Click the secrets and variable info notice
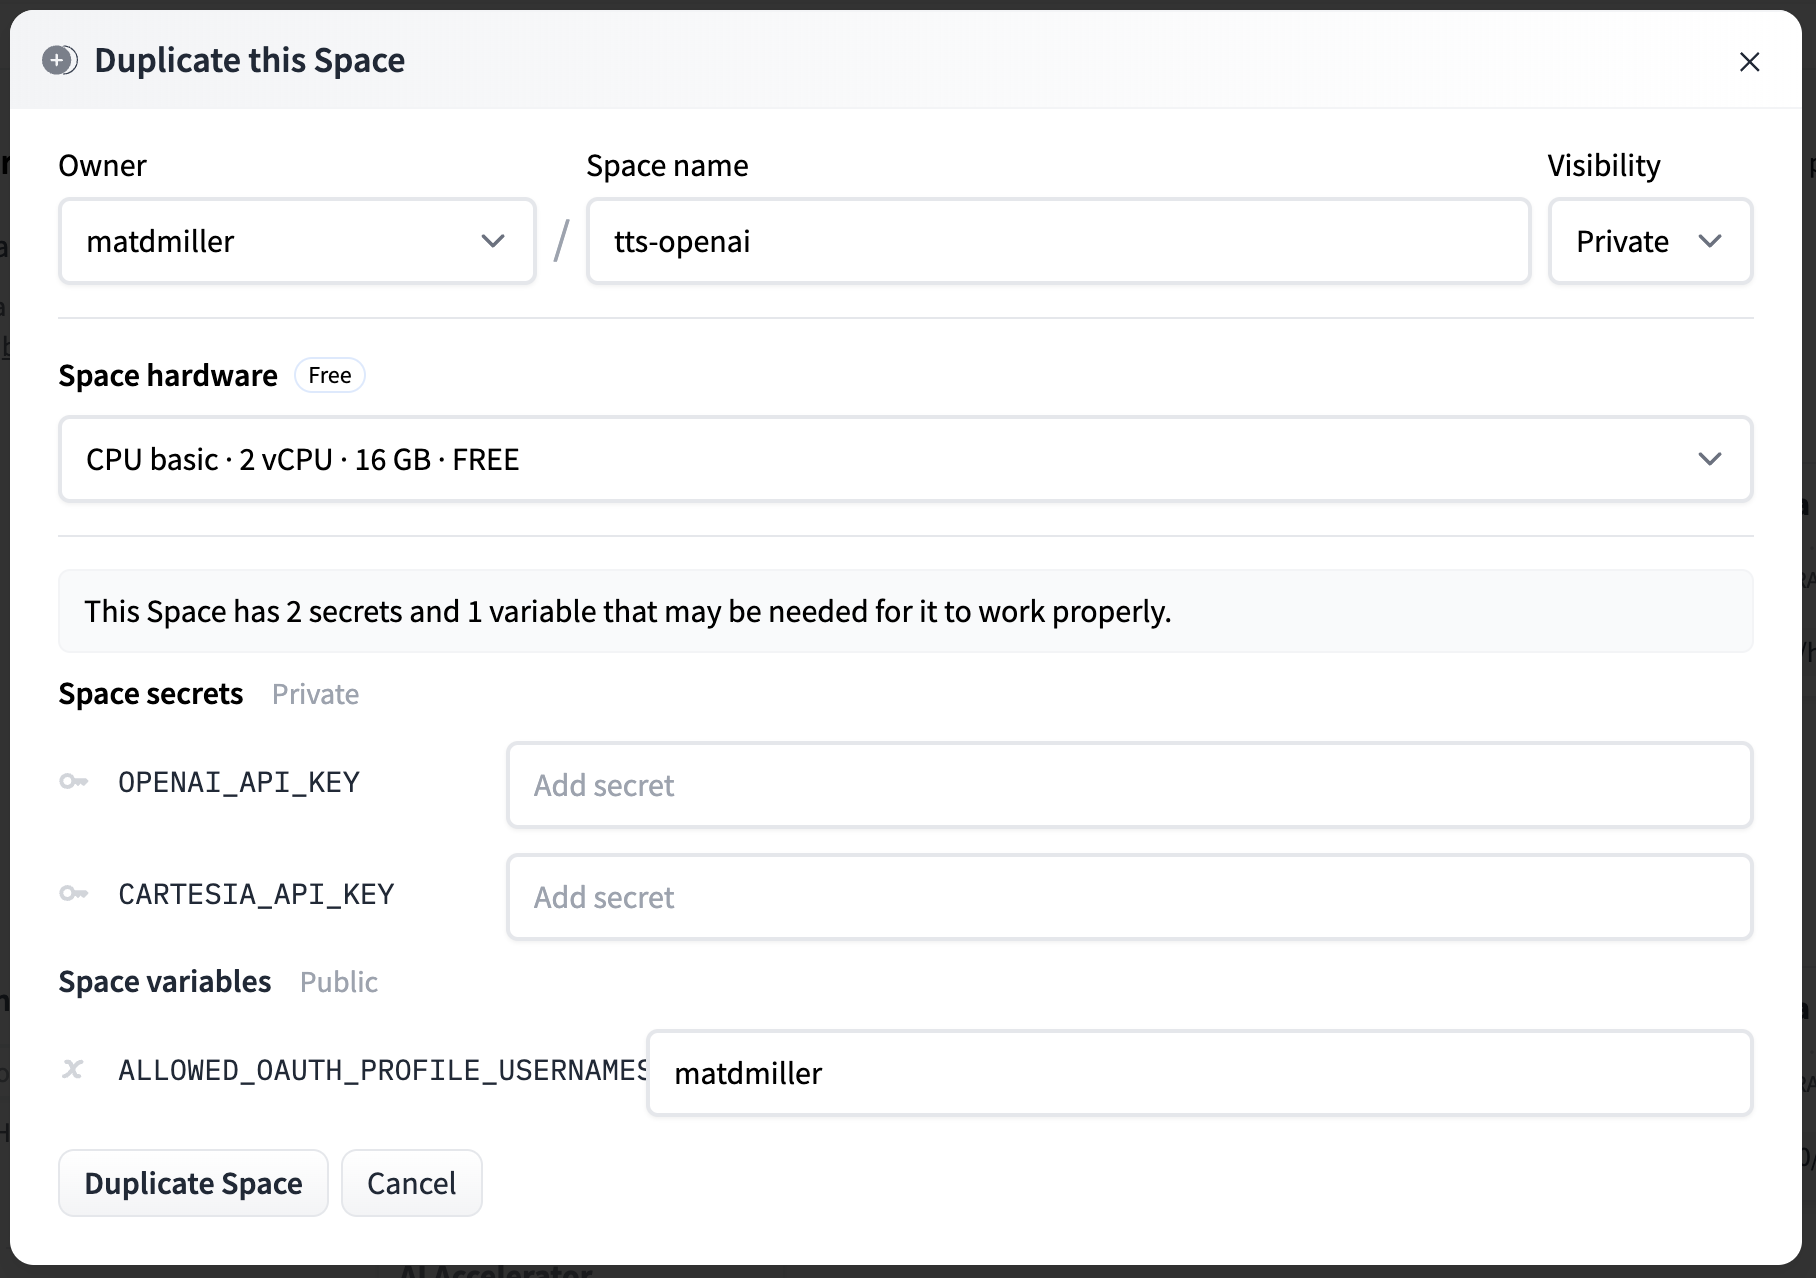The height and width of the screenshot is (1278, 1816). 905,611
